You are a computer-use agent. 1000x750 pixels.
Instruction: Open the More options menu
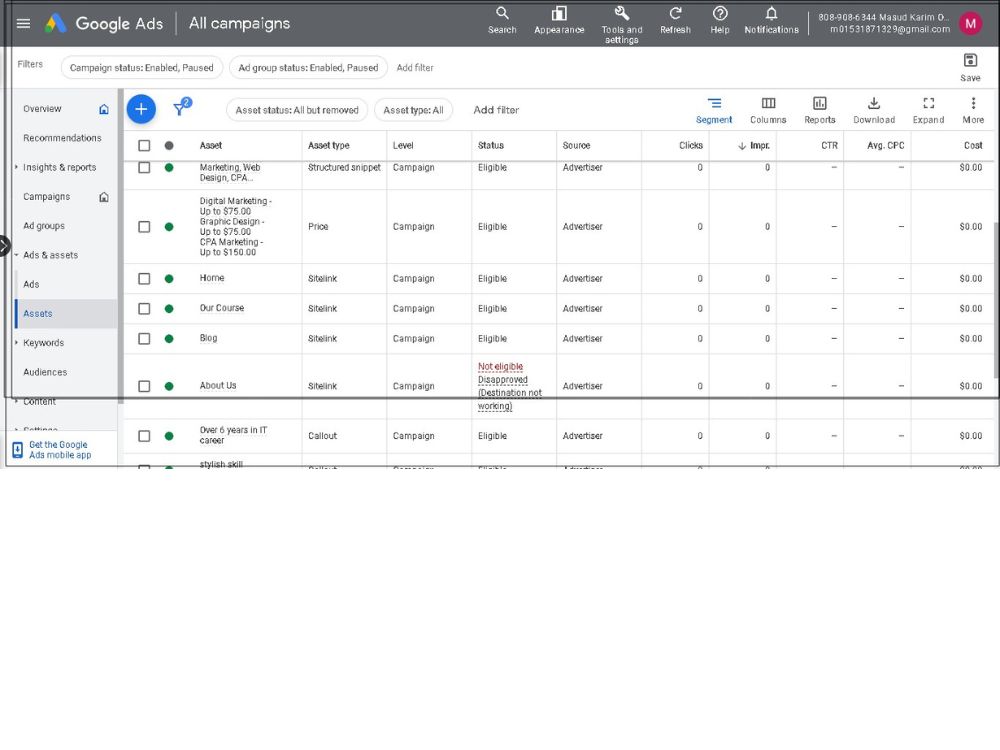coord(973,110)
